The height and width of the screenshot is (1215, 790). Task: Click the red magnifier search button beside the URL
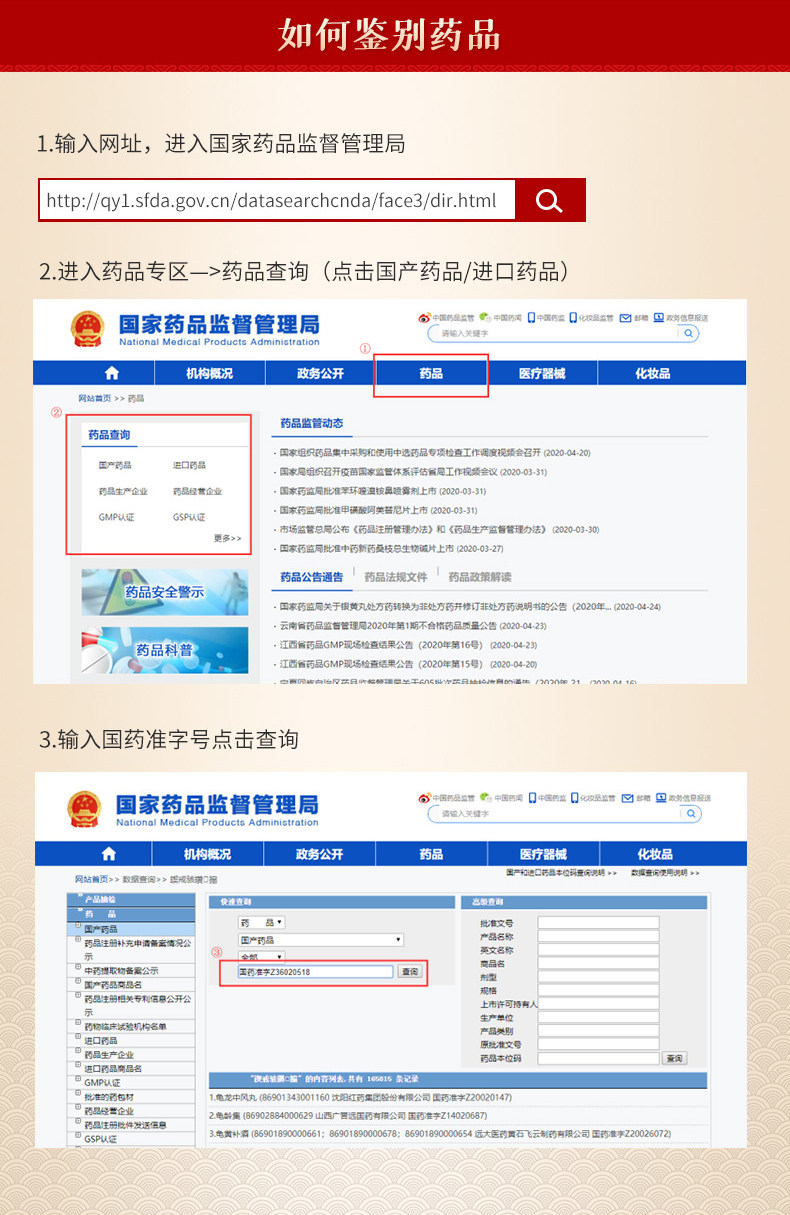550,201
